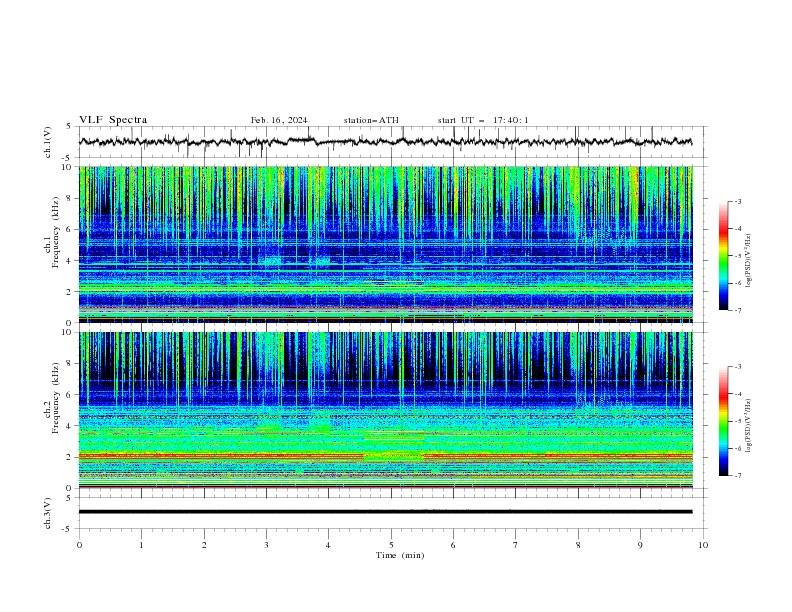Click the ch.1 spectrogram panel
Image resolution: width=792 pixels, height=612 pixels.
click(x=386, y=244)
